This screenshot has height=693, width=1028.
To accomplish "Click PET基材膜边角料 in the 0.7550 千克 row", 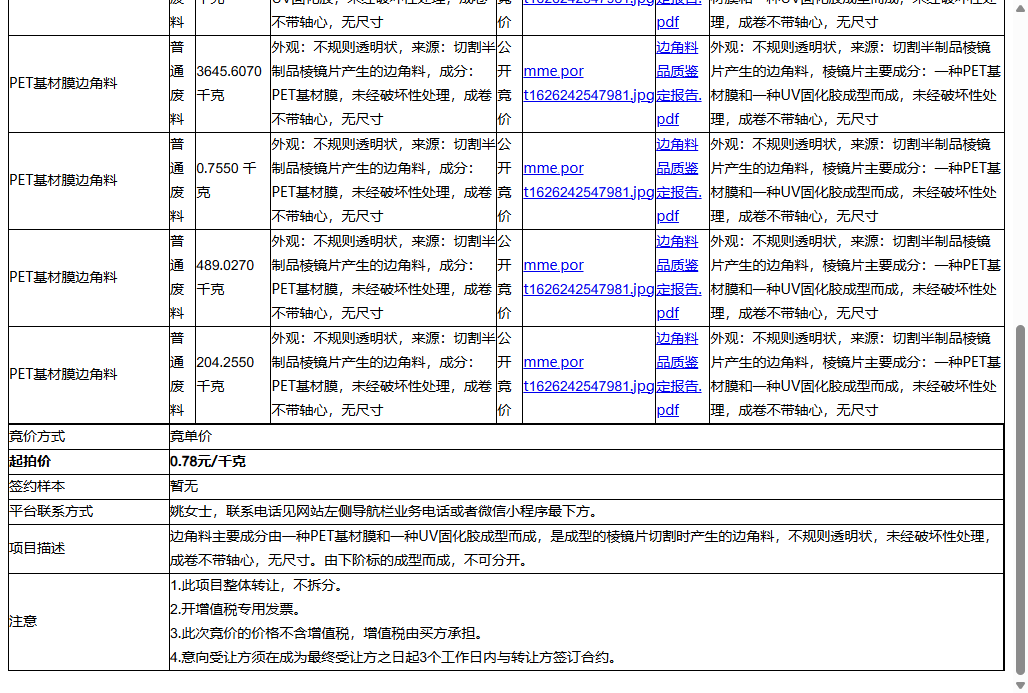I will coord(64,180).
